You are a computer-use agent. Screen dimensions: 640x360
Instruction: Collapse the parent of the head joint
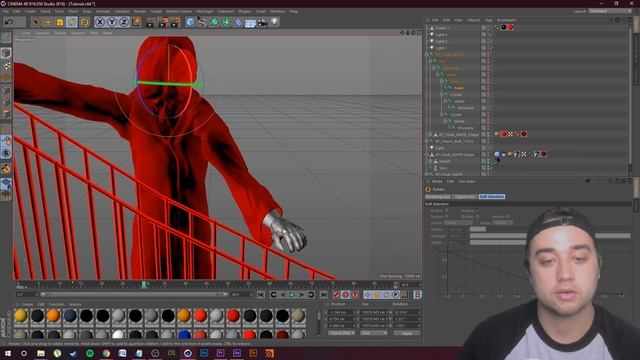pos(442,81)
